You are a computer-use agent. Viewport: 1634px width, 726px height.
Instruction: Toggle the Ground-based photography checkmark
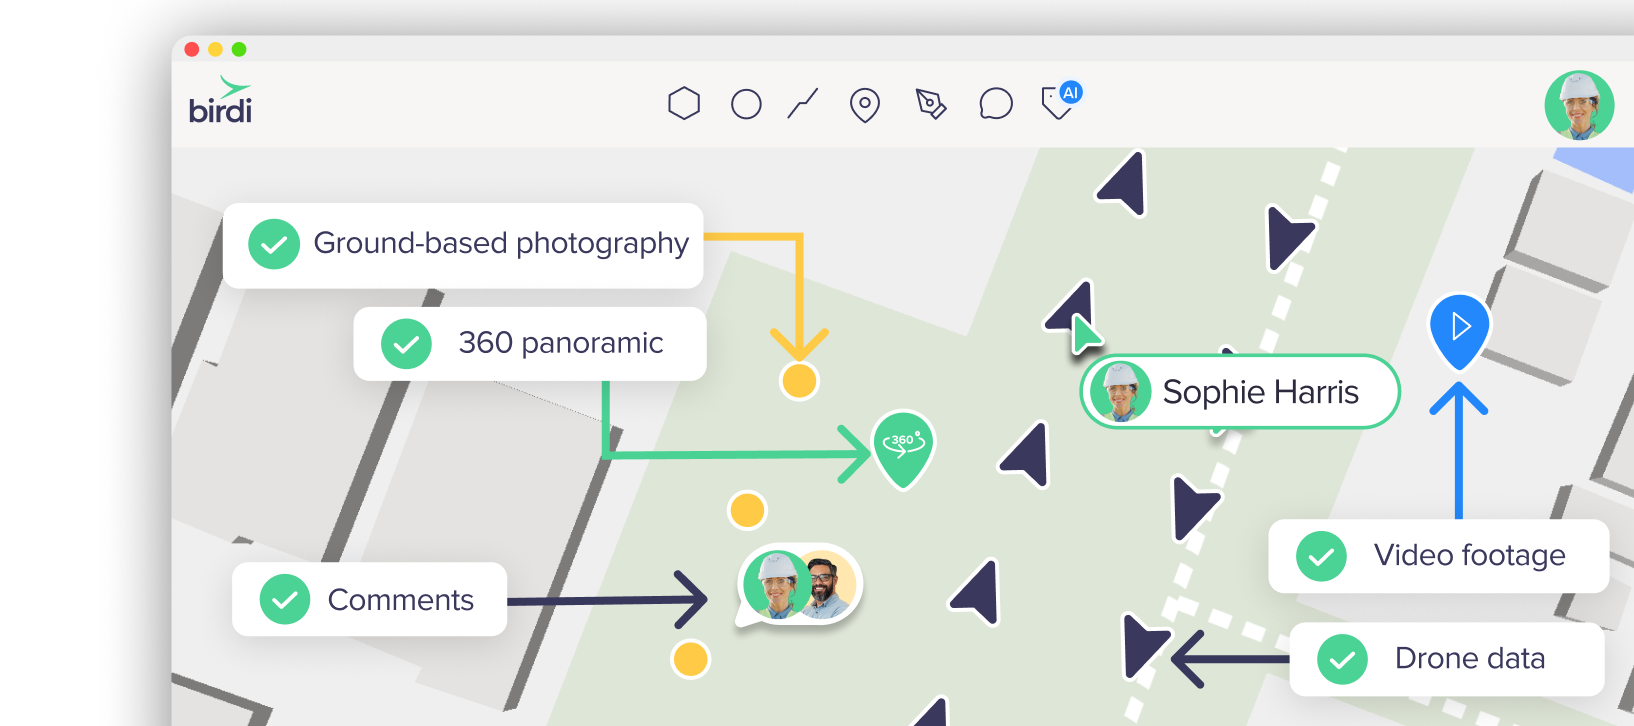click(274, 244)
